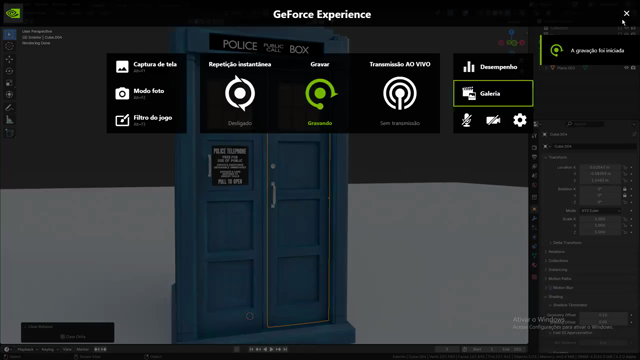The height and width of the screenshot is (360, 640).
Task: Toggle the muted microphone icon
Action: click(x=467, y=120)
